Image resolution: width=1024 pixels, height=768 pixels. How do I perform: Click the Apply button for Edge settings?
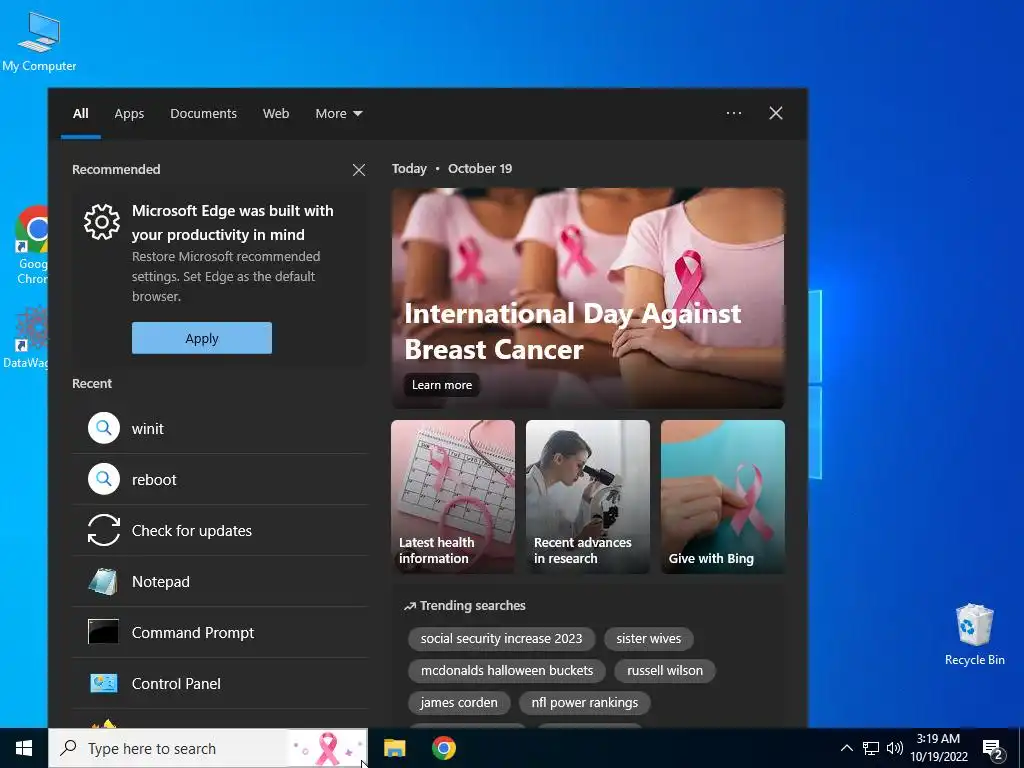202,338
